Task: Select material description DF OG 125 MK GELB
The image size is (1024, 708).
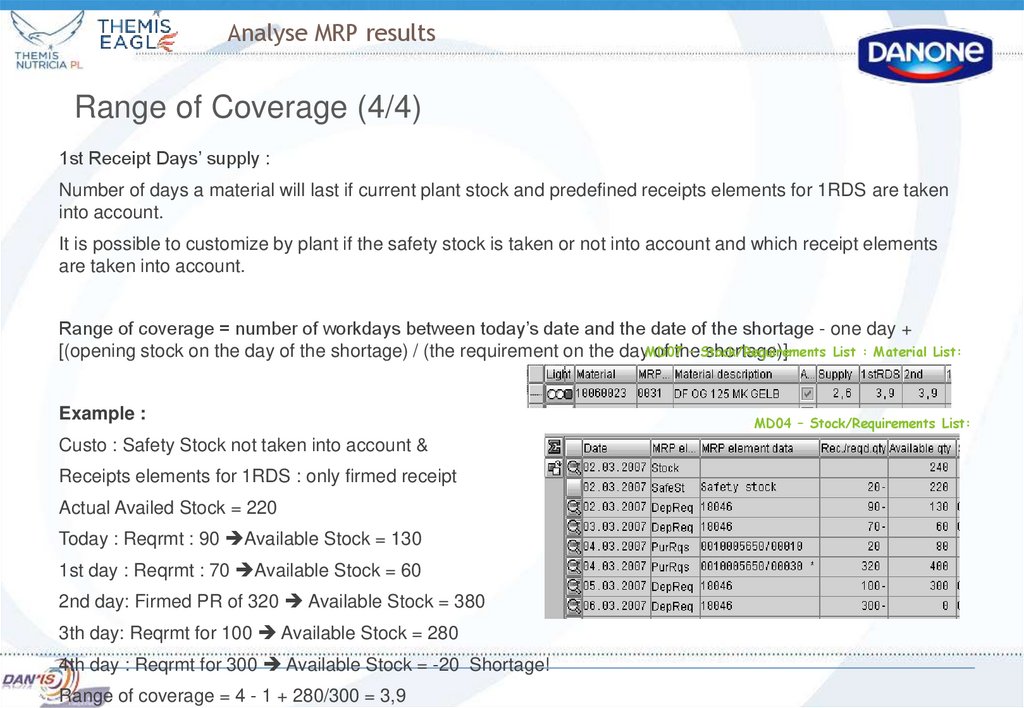Action: click(725, 392)
